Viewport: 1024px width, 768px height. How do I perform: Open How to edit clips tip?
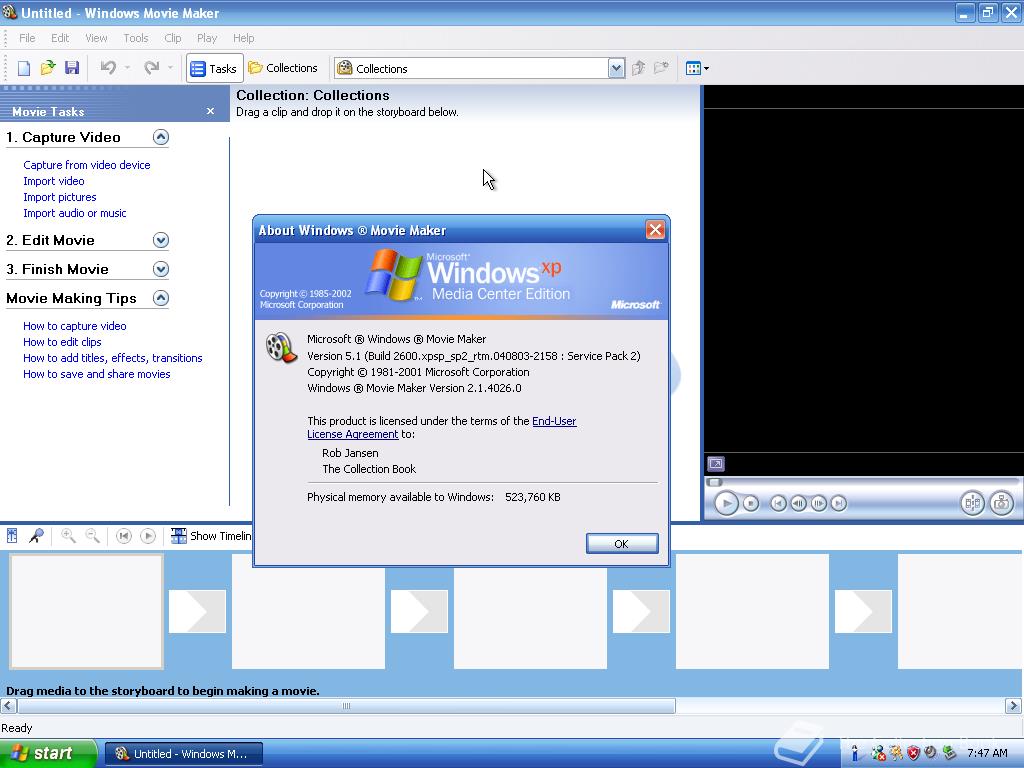coord(62,342)
